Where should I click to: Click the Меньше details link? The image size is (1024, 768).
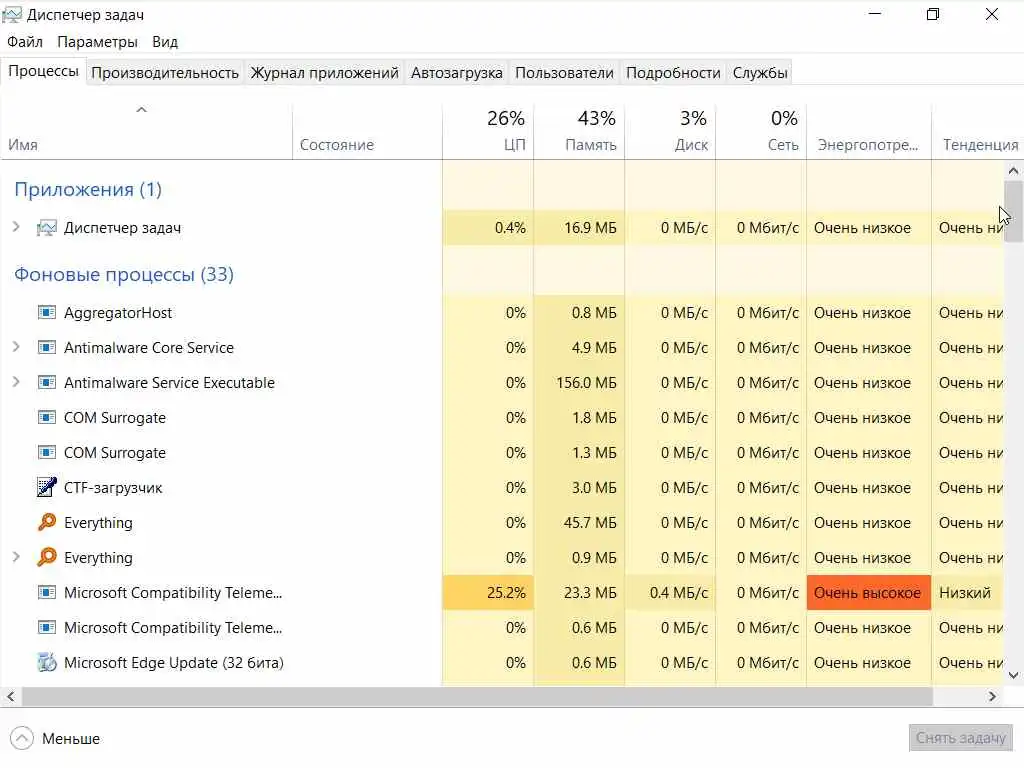point(71,739)
